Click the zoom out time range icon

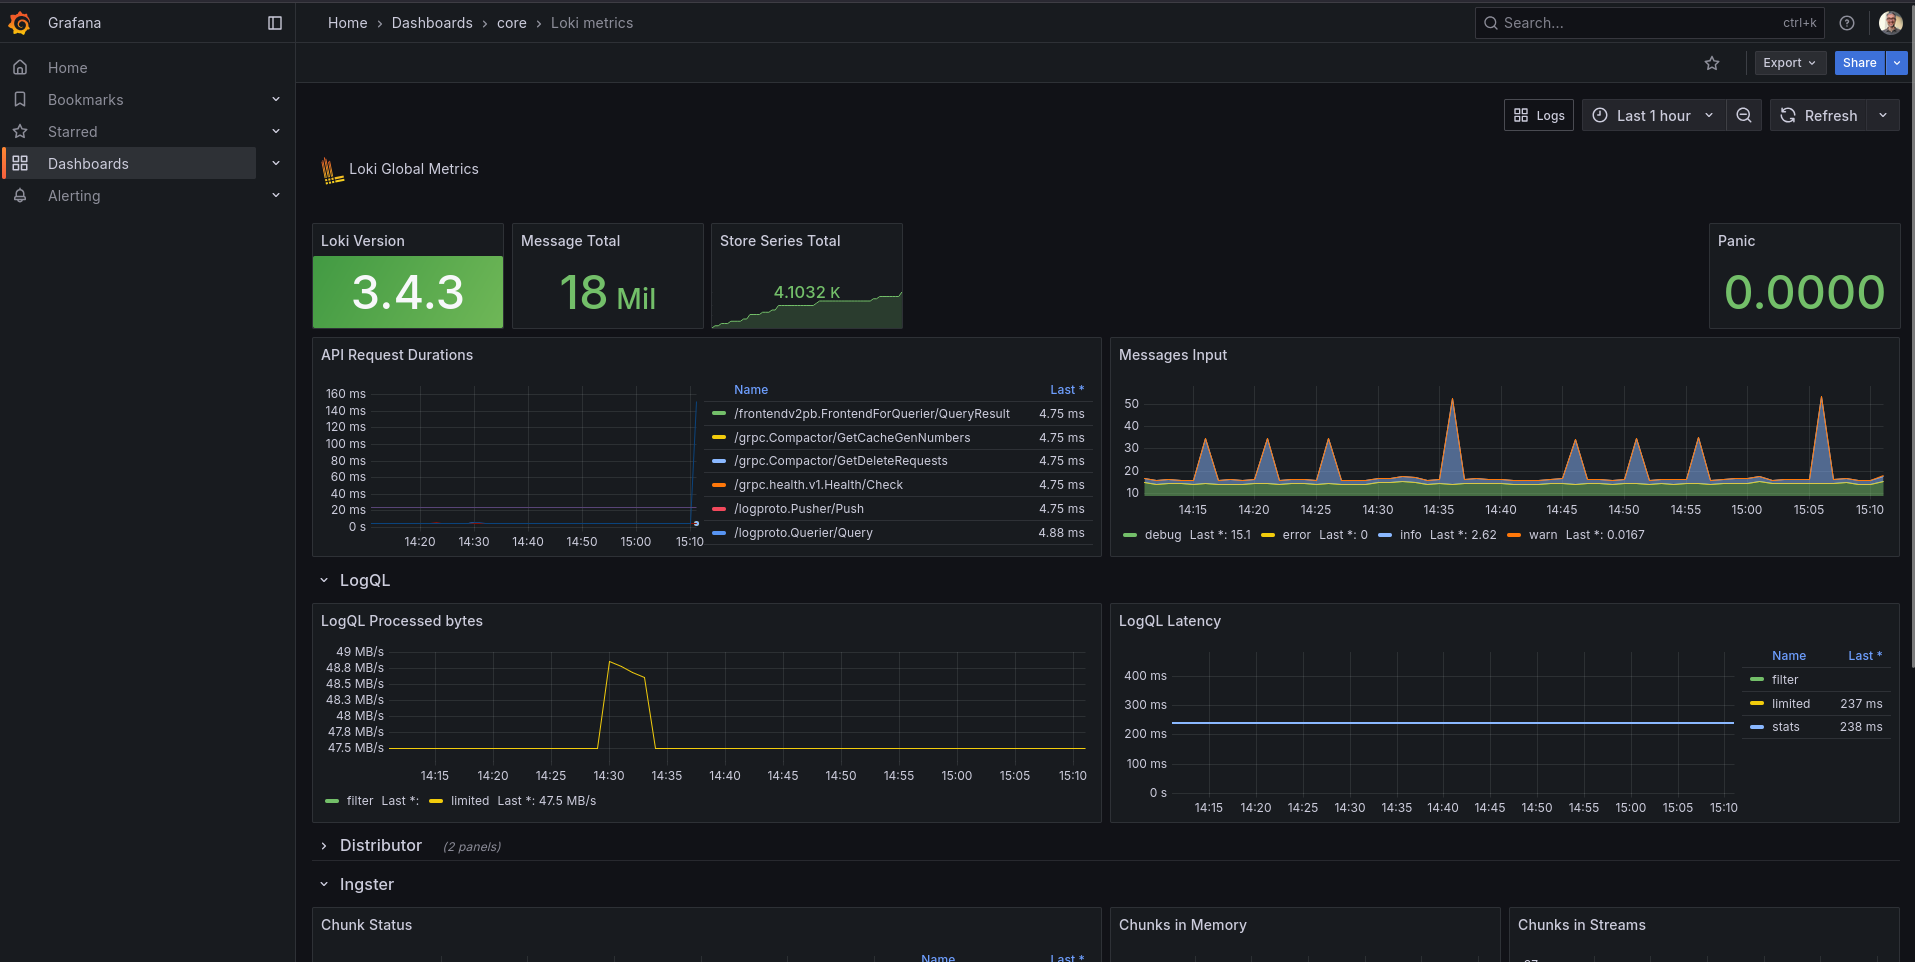(1744, 116)
